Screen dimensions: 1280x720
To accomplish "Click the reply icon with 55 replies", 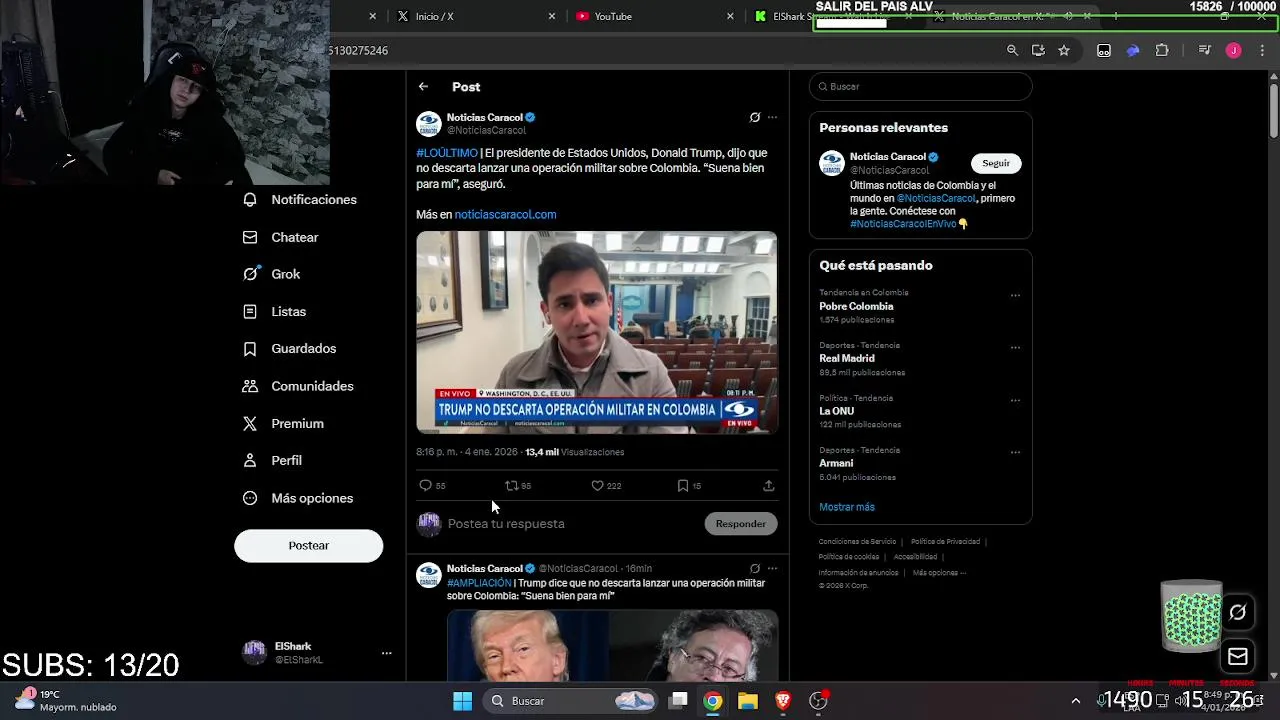I will [426, 486].
